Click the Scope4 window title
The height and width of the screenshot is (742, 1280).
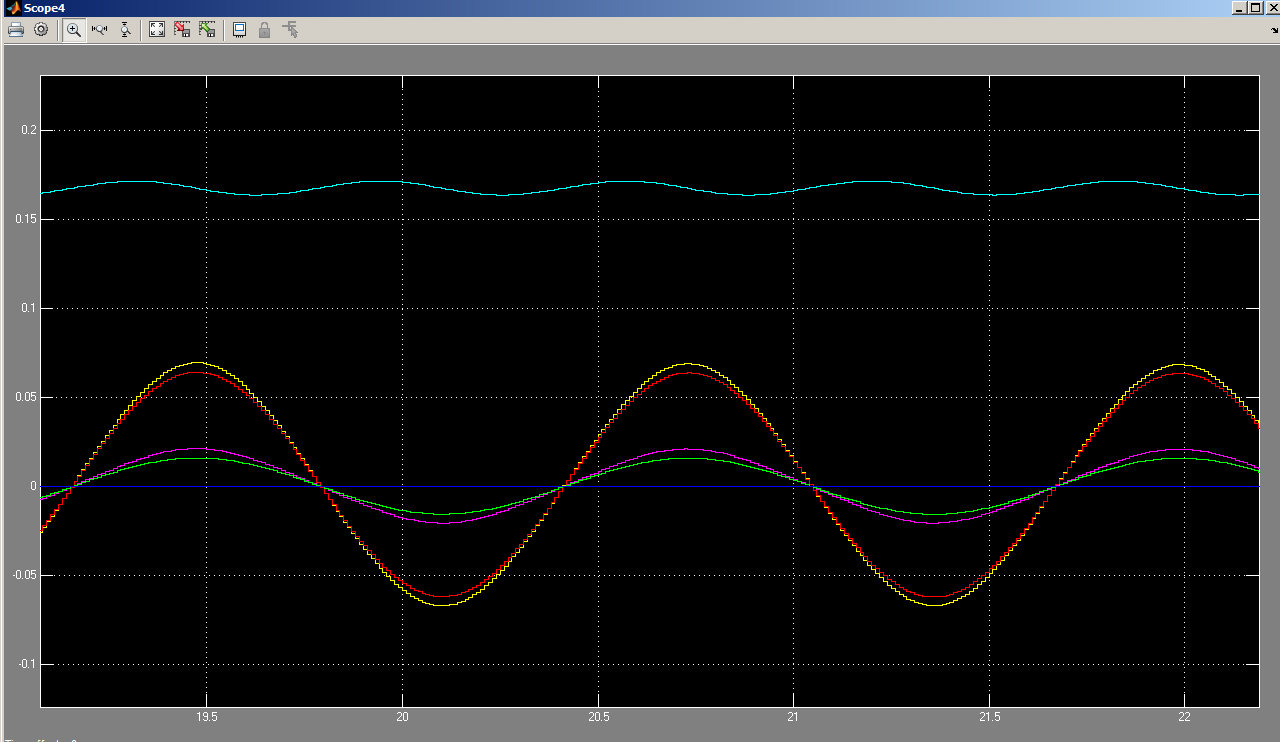pyautogui.click(x=45, y=8)
